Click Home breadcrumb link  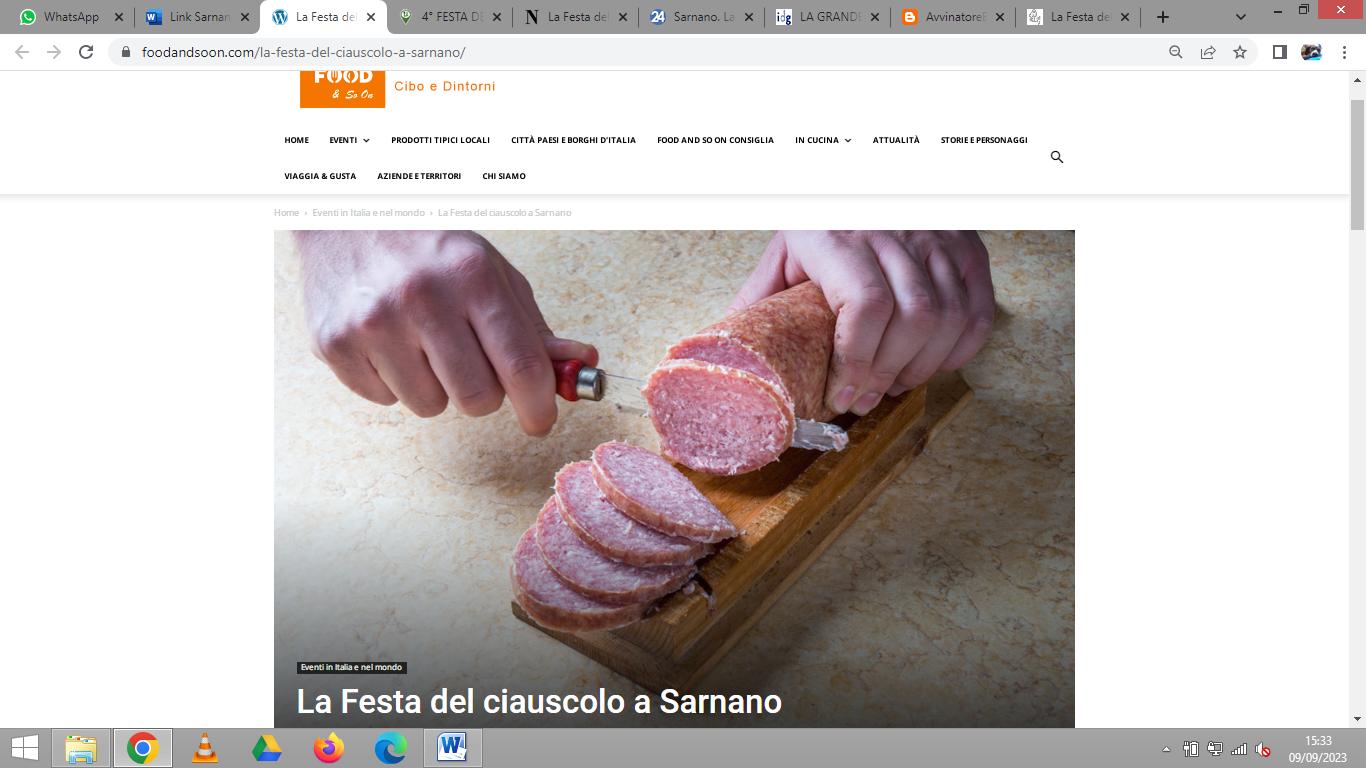pos(286,213)
